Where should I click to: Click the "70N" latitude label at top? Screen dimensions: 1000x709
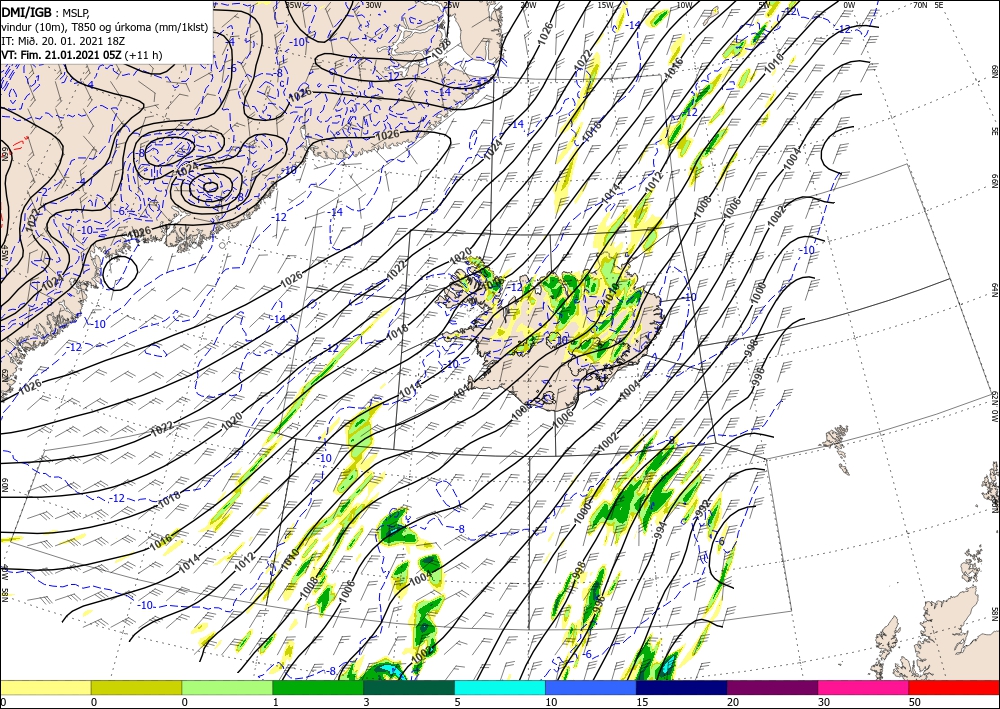(x=920, y=5)
